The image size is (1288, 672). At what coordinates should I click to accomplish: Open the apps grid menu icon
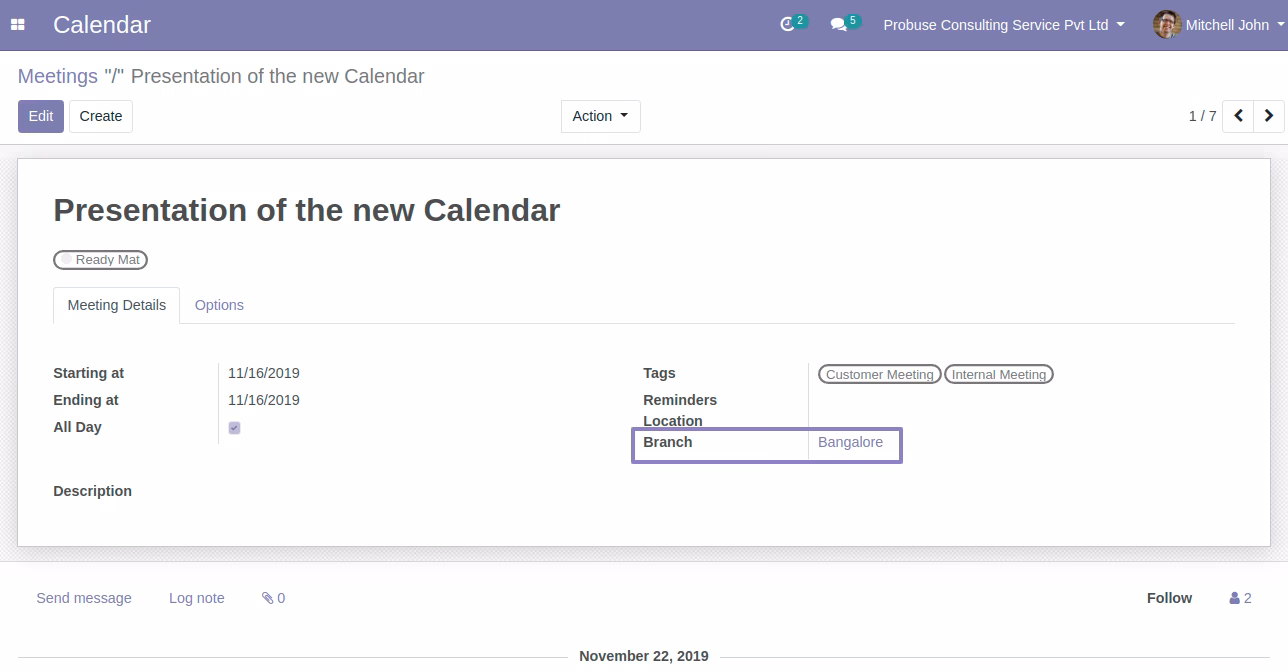coord(18,25)
